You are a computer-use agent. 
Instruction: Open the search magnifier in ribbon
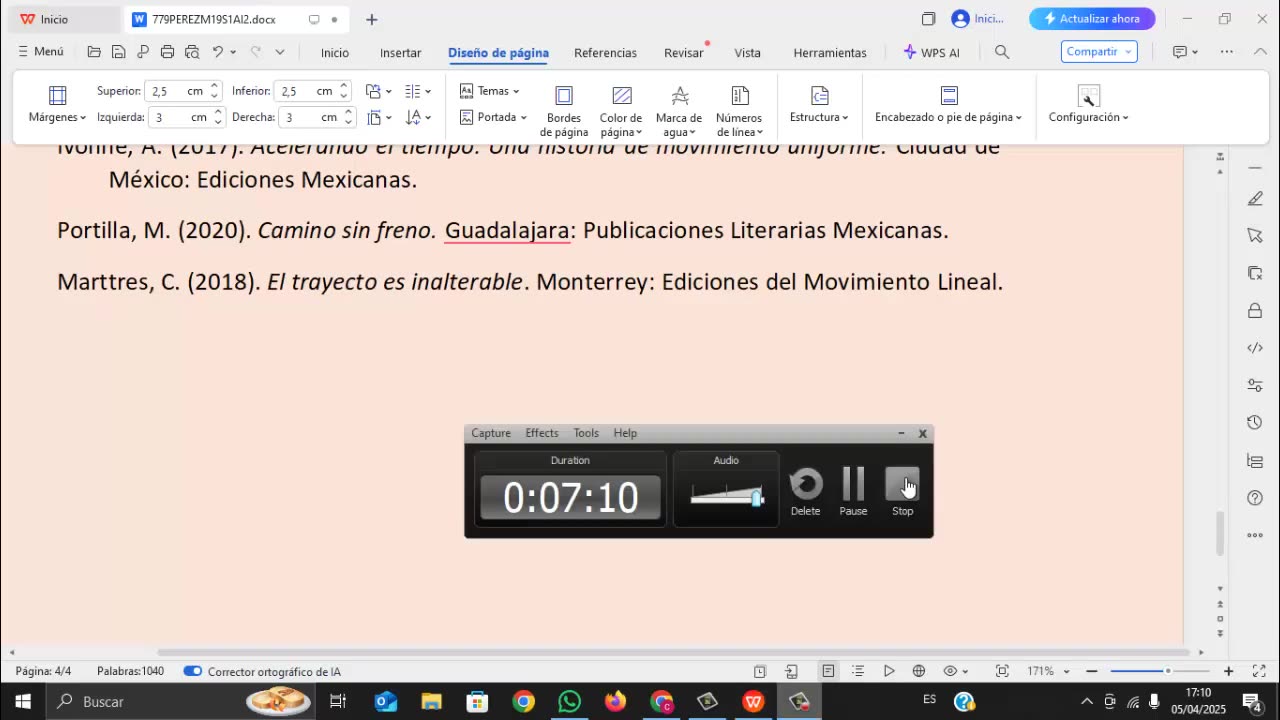pos(1002,52)
